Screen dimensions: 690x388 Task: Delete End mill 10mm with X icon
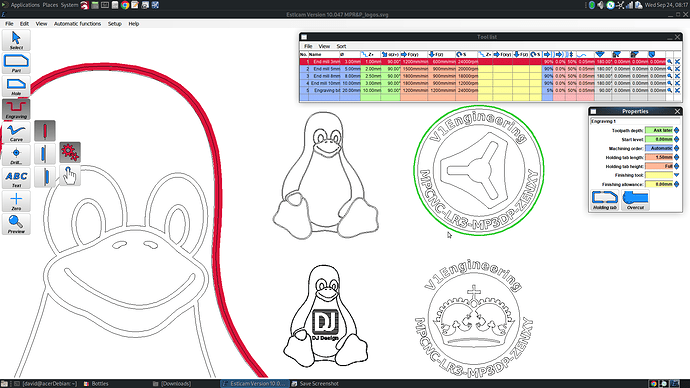click(x=677, y=83)
